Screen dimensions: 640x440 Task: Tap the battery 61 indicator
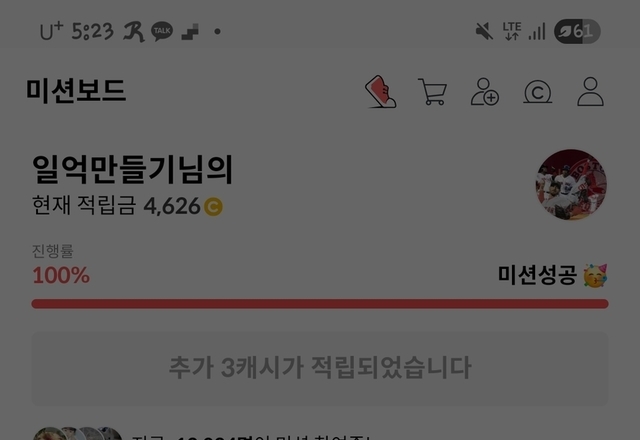[577, 31]
